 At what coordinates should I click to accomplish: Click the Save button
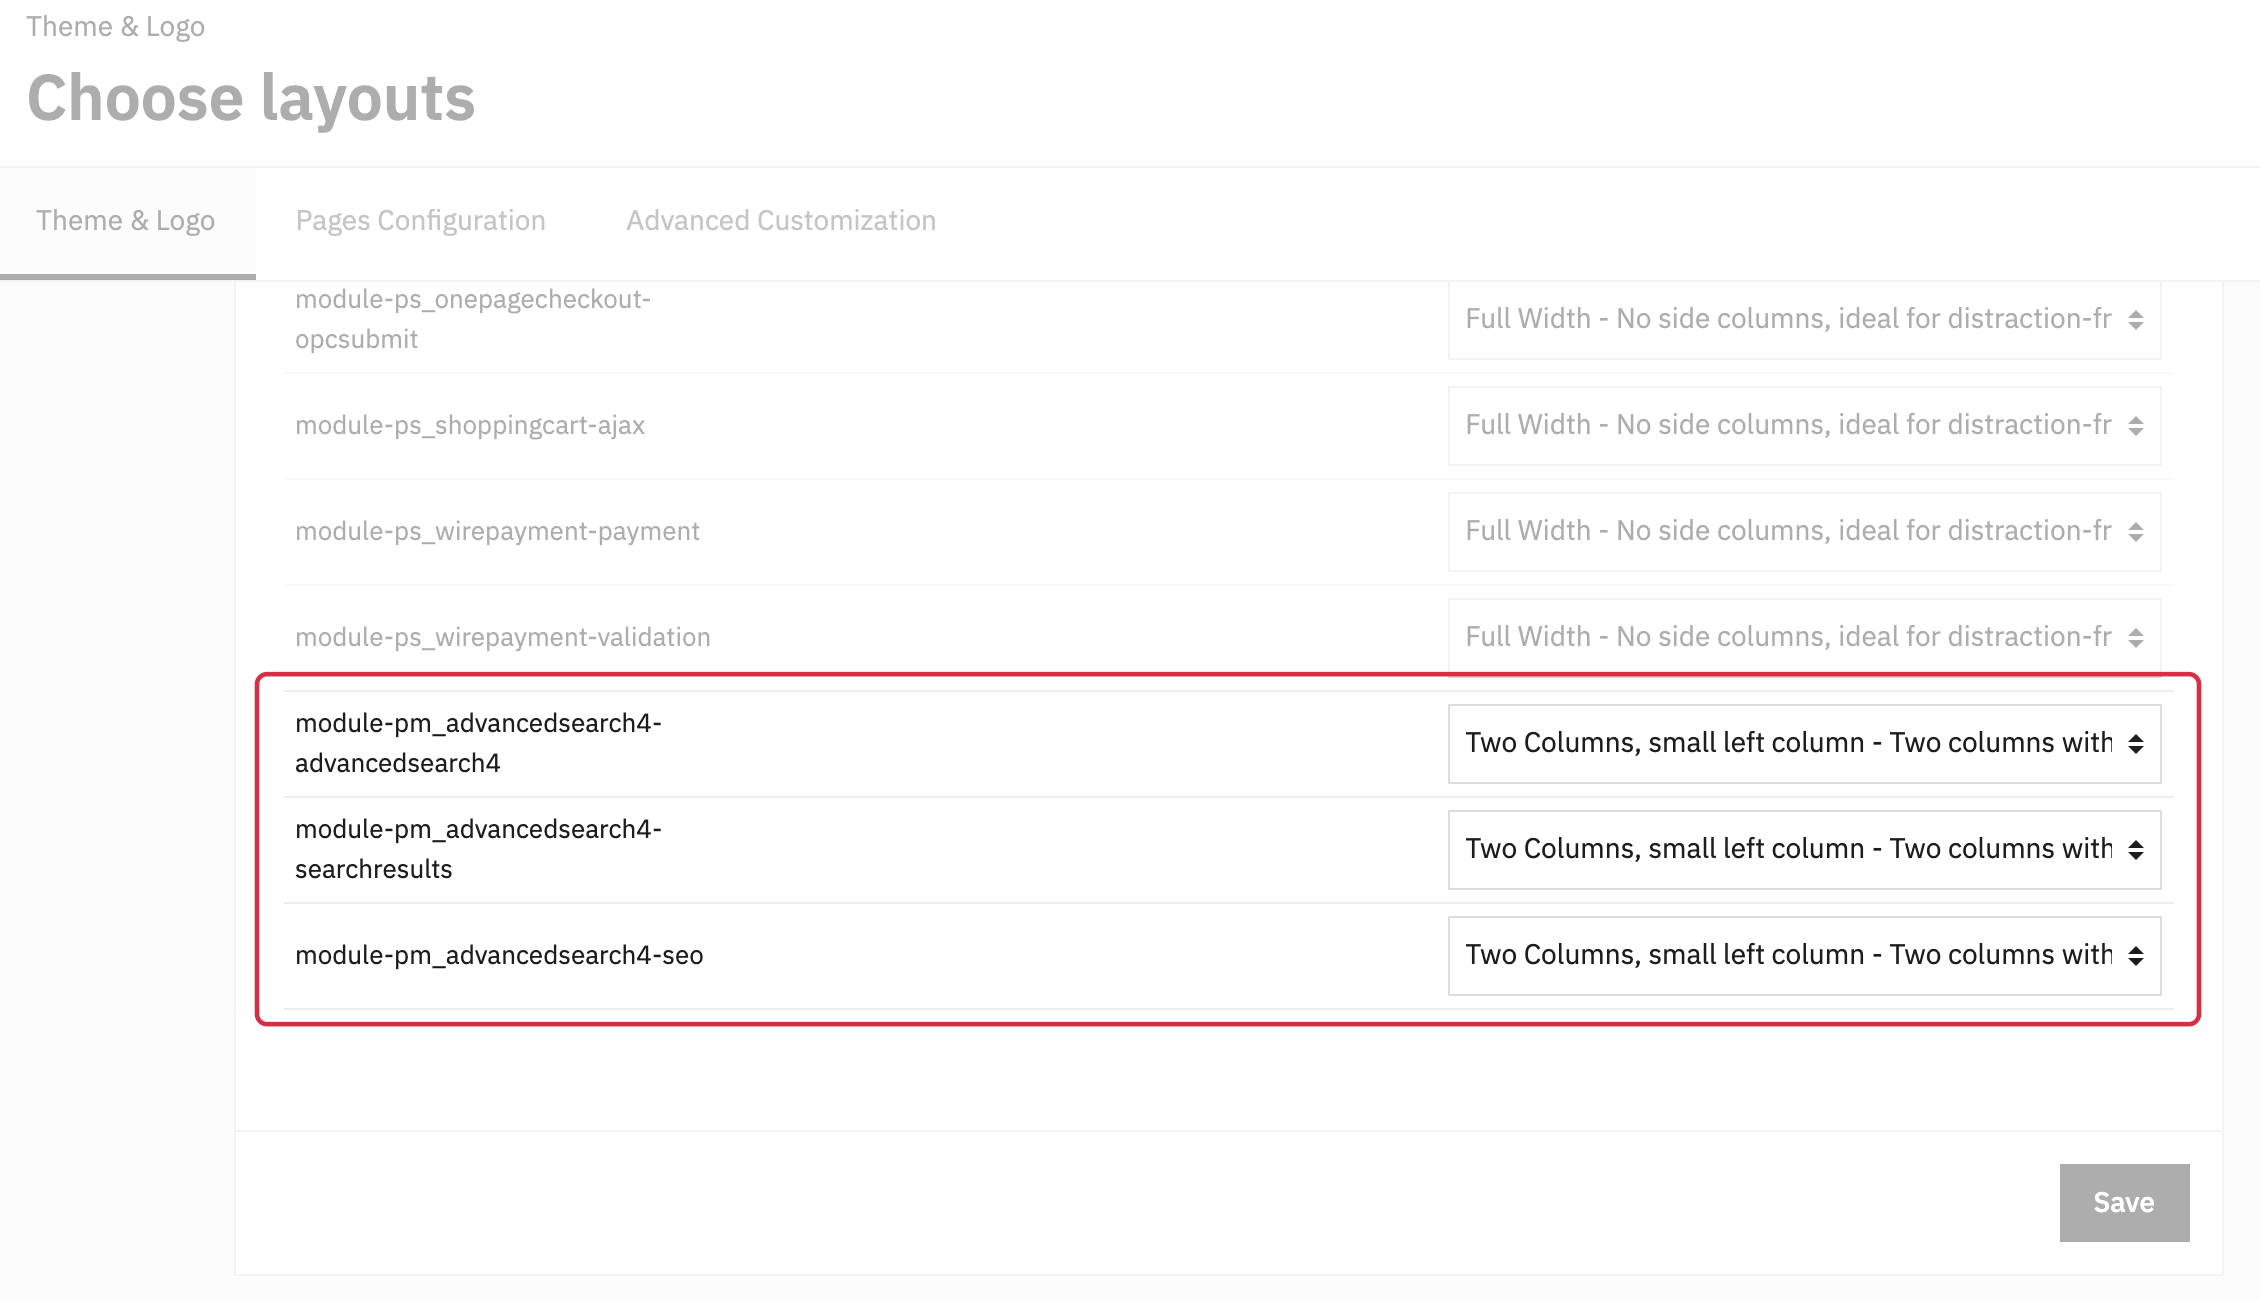click(2124, 1202)
